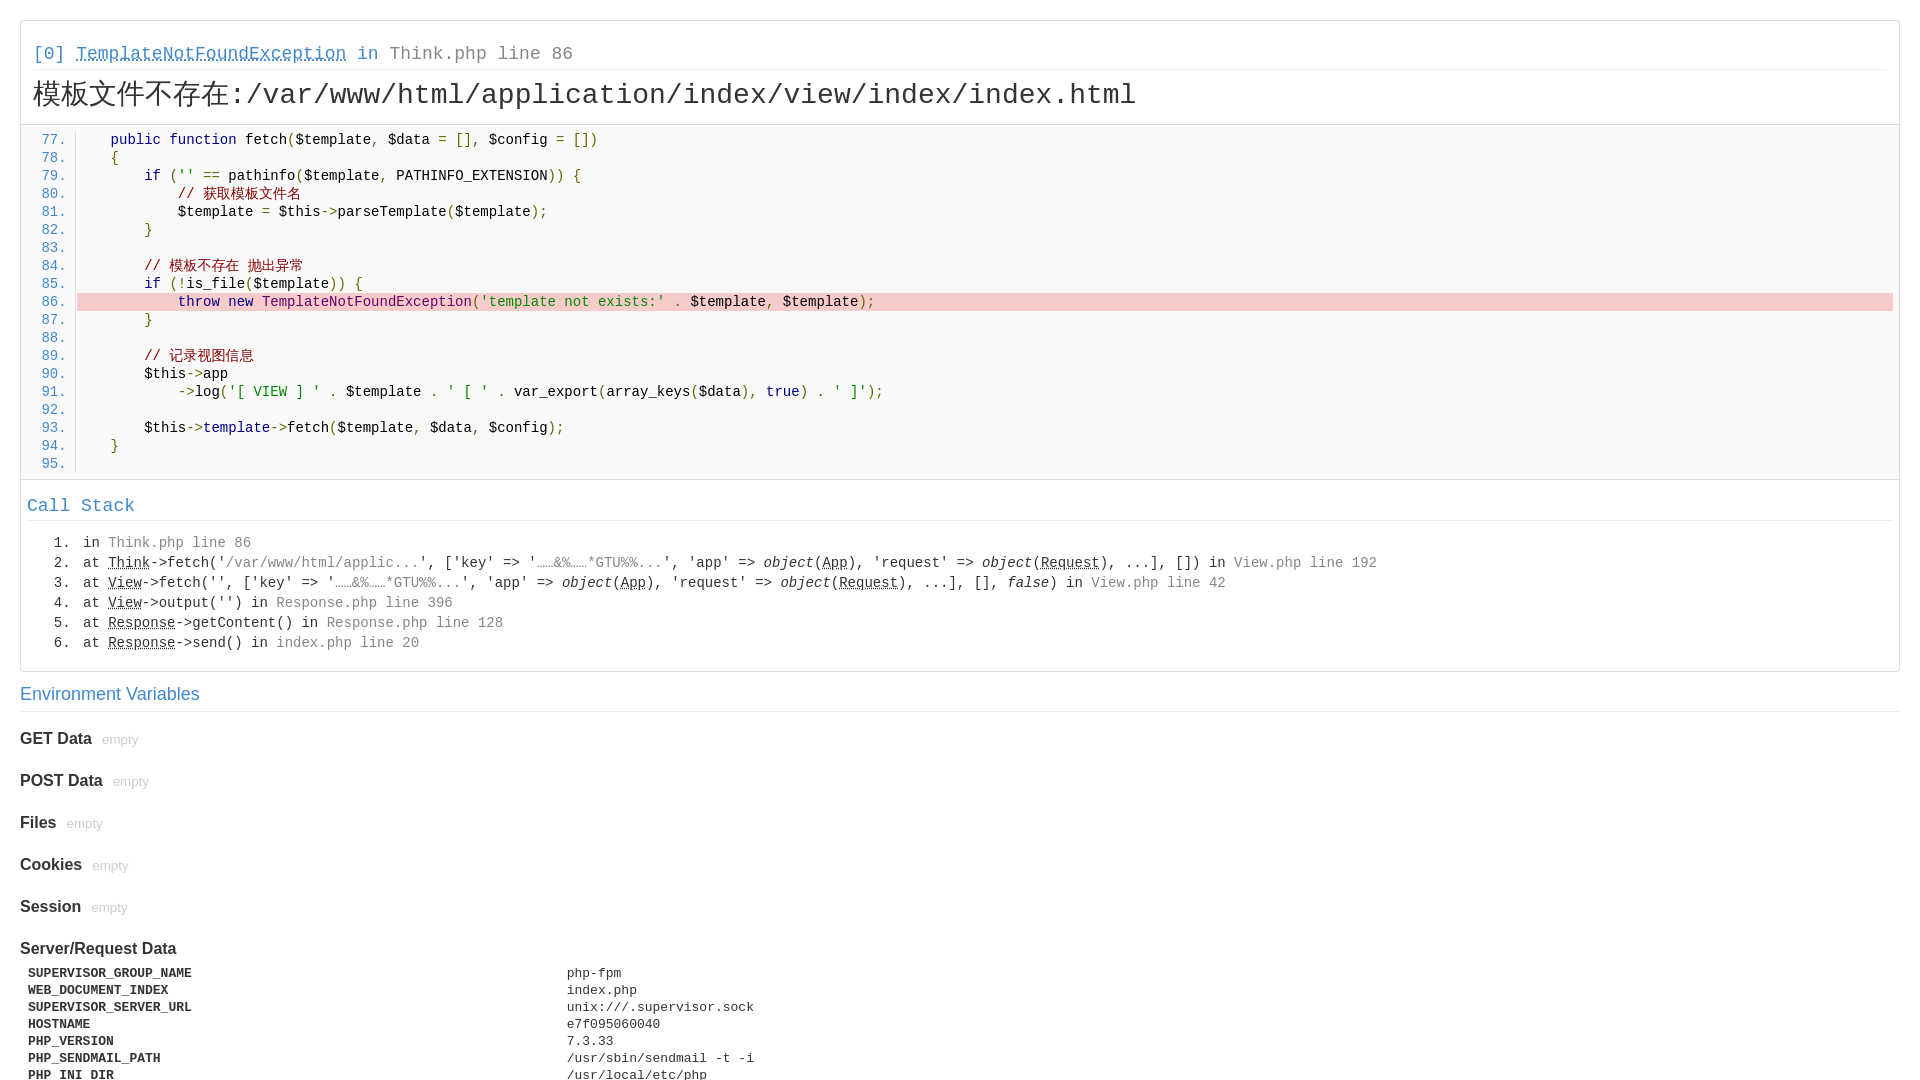Click the Request object in stack frame 3
Screen dimensions: 1920x1080
868,583
